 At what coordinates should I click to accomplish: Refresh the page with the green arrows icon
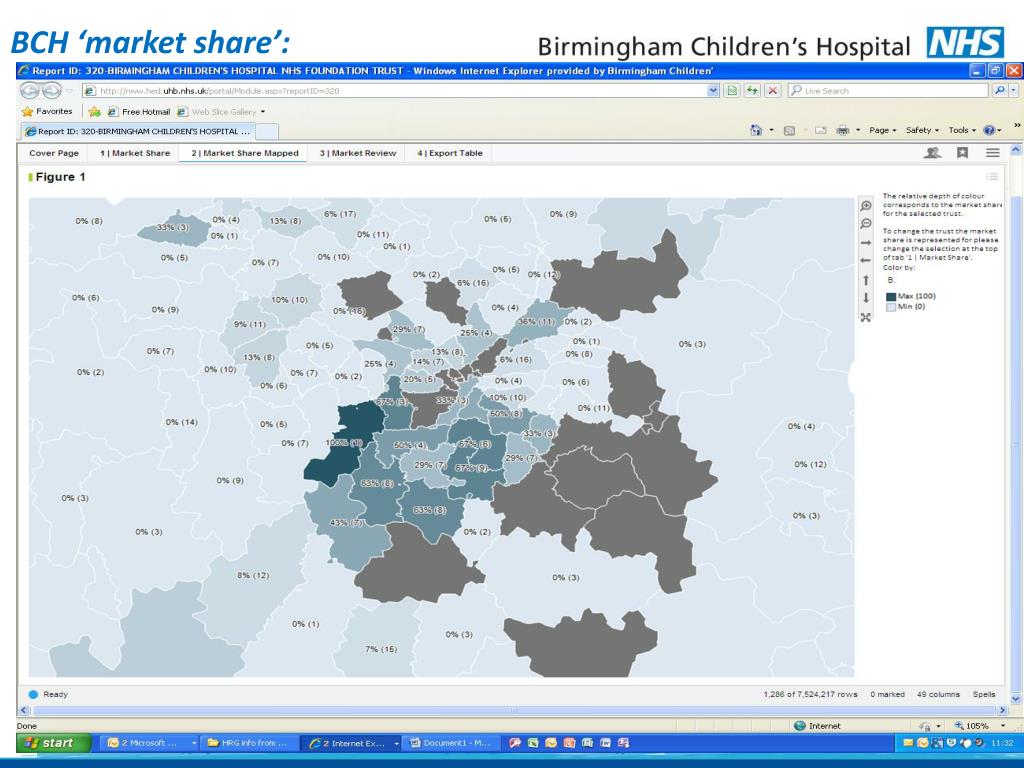[752, 91]
